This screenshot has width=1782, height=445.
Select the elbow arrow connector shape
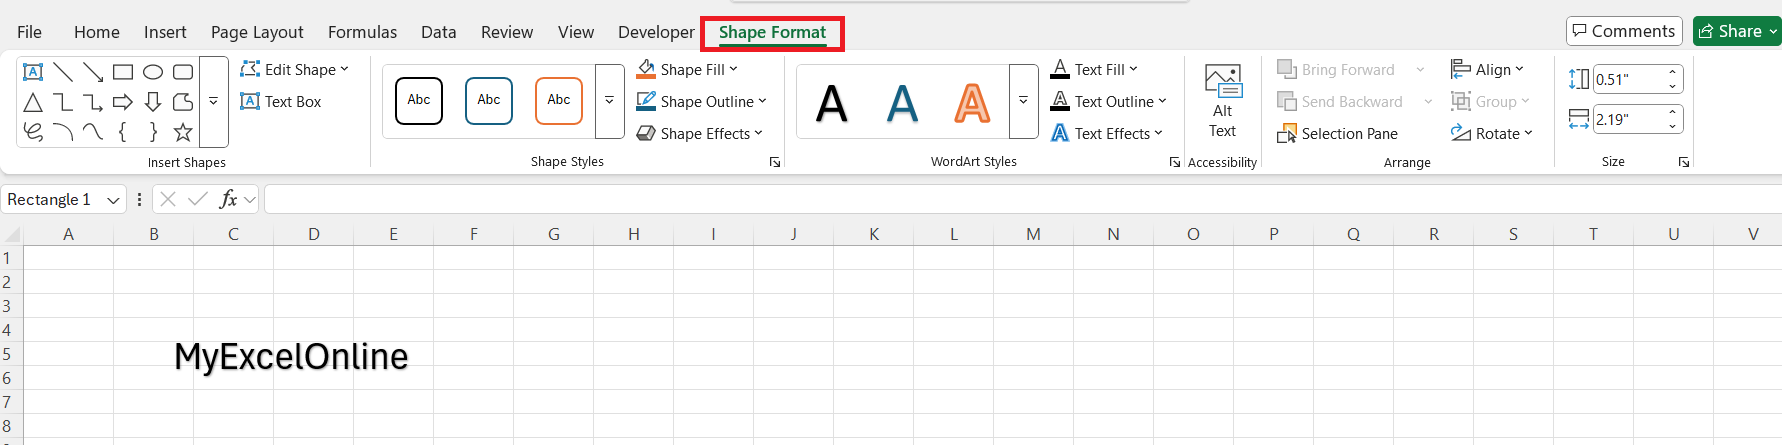[x=93, y=102]
